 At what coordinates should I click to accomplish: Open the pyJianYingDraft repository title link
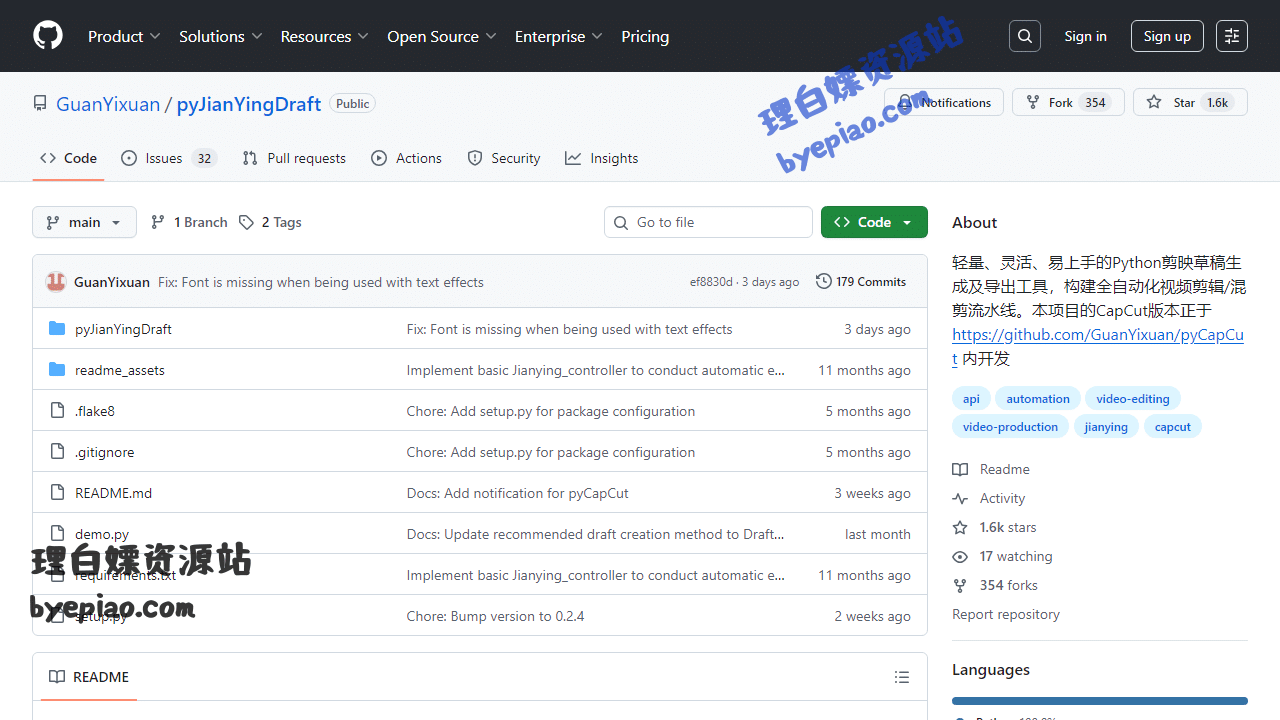(249, 104)
